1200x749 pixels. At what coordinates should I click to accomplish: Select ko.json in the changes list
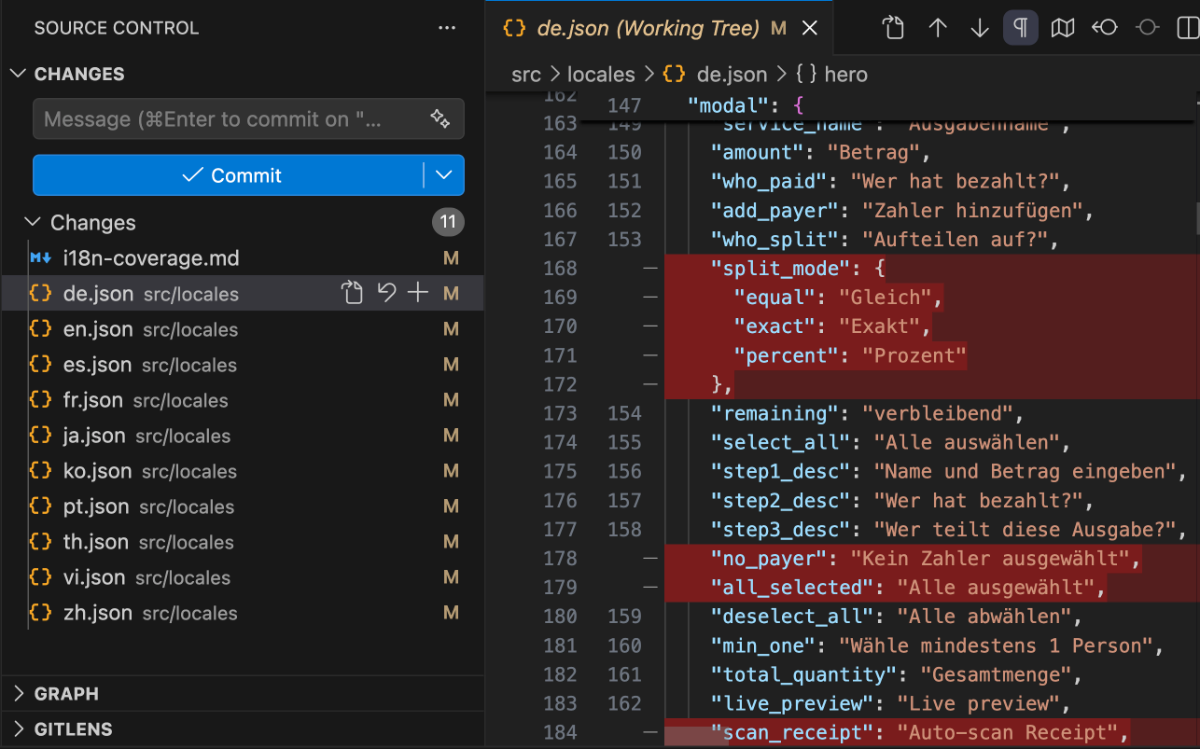pyautogui.click(x=242, y=471)
